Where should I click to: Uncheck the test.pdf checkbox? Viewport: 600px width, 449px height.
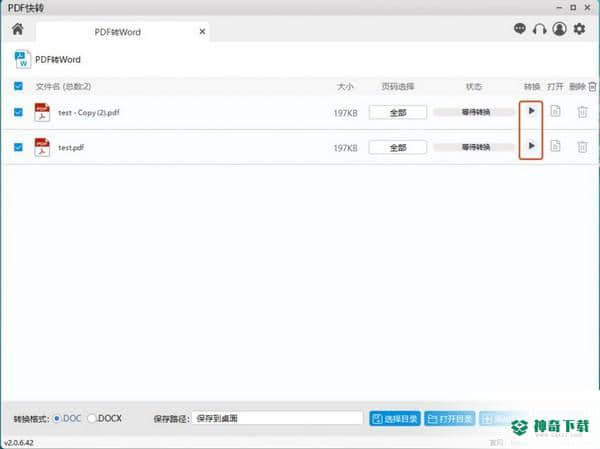coord(18,147)
